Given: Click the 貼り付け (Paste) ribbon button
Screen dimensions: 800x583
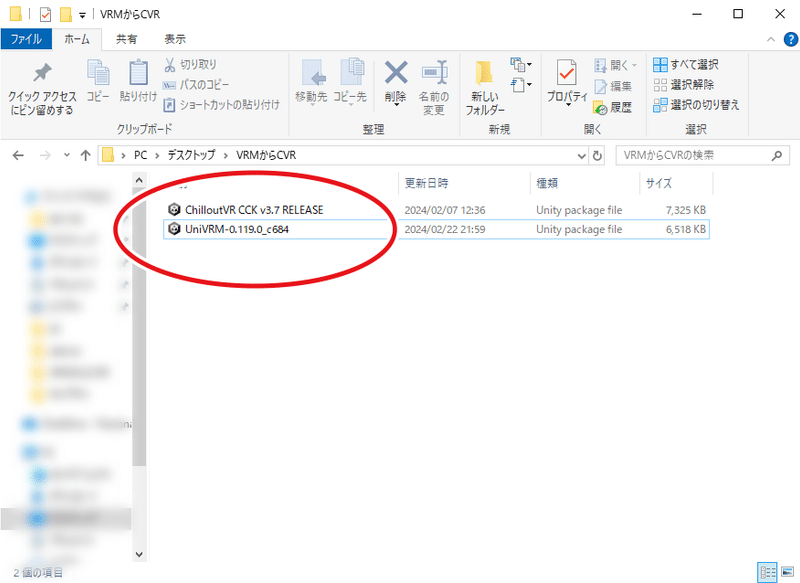Looking at the screenshot, I should 138,81.
